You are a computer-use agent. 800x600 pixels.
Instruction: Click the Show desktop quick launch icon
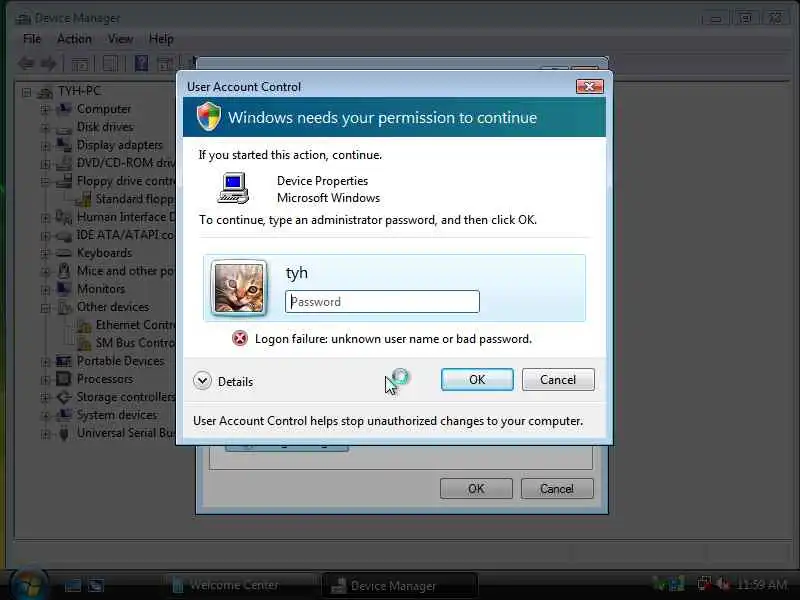[x=72, y=585]
